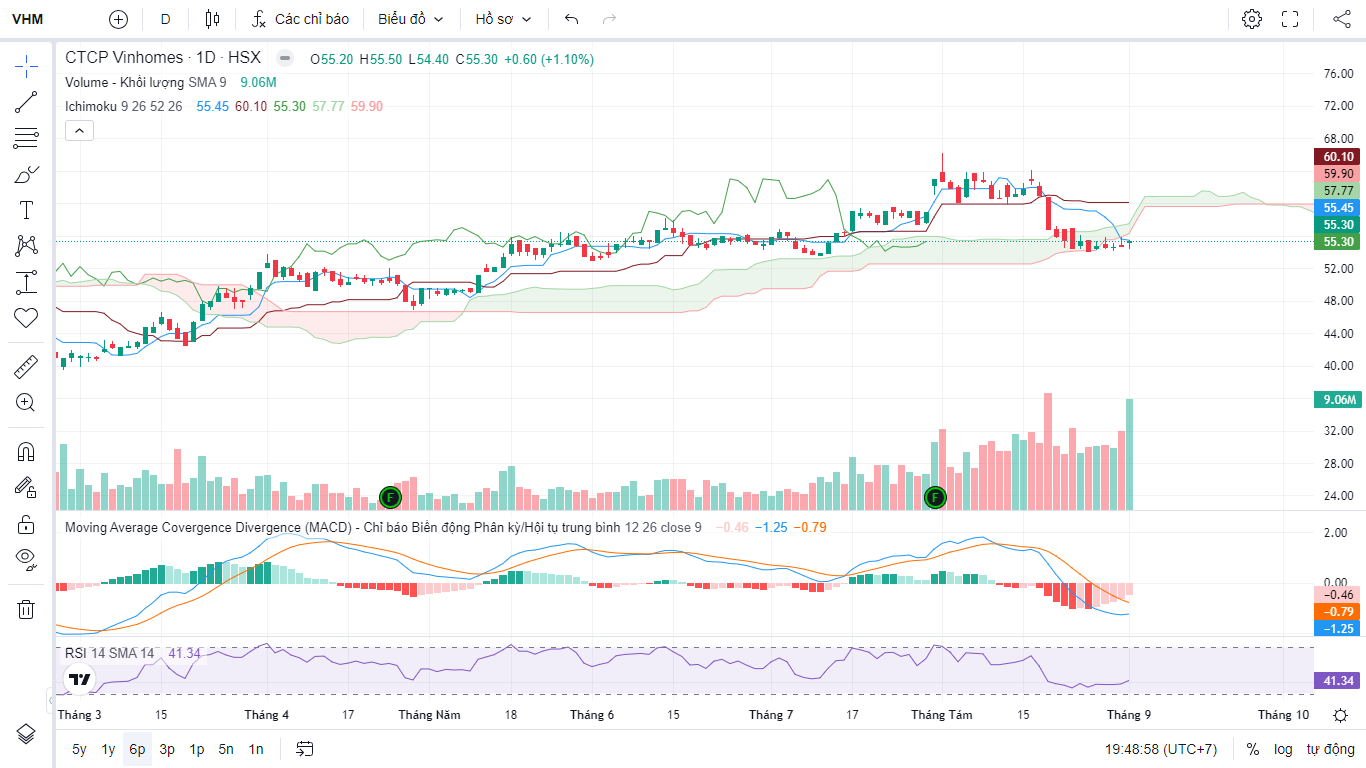Select the forecast and measurement projection tool
This screenshot has width=1366, height=768.
click(26, 282)
